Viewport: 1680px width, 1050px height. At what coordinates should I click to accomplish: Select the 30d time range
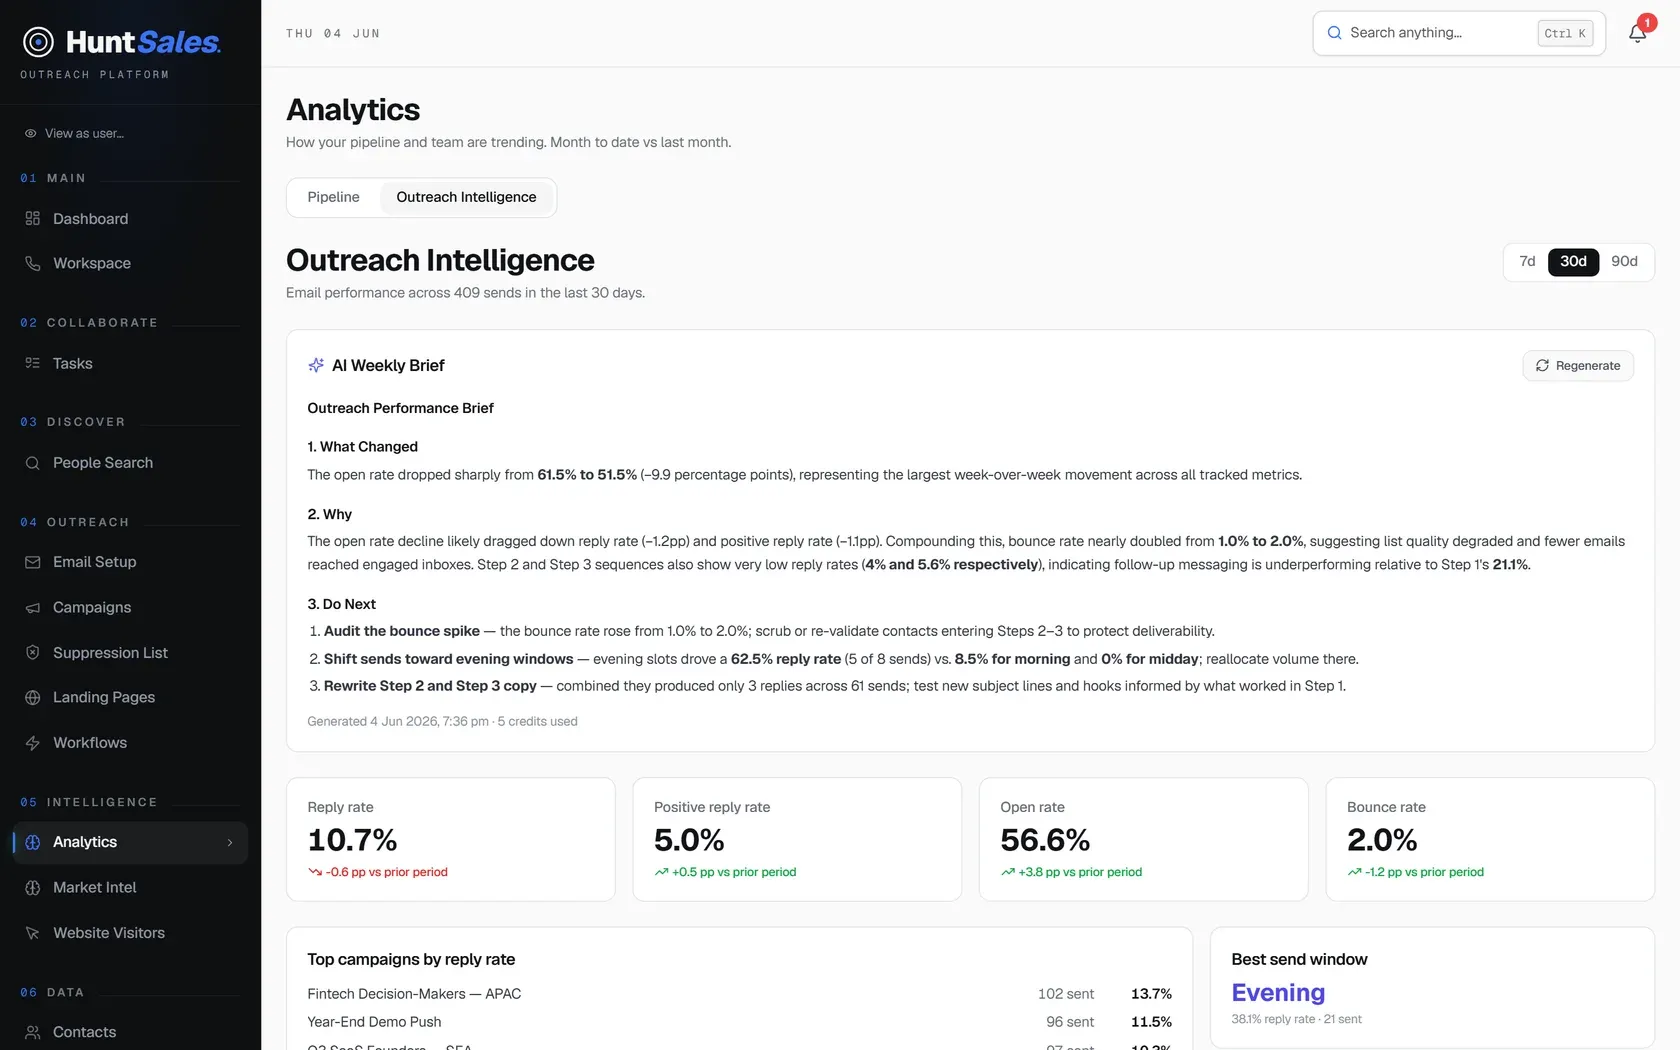(1573, 262)
